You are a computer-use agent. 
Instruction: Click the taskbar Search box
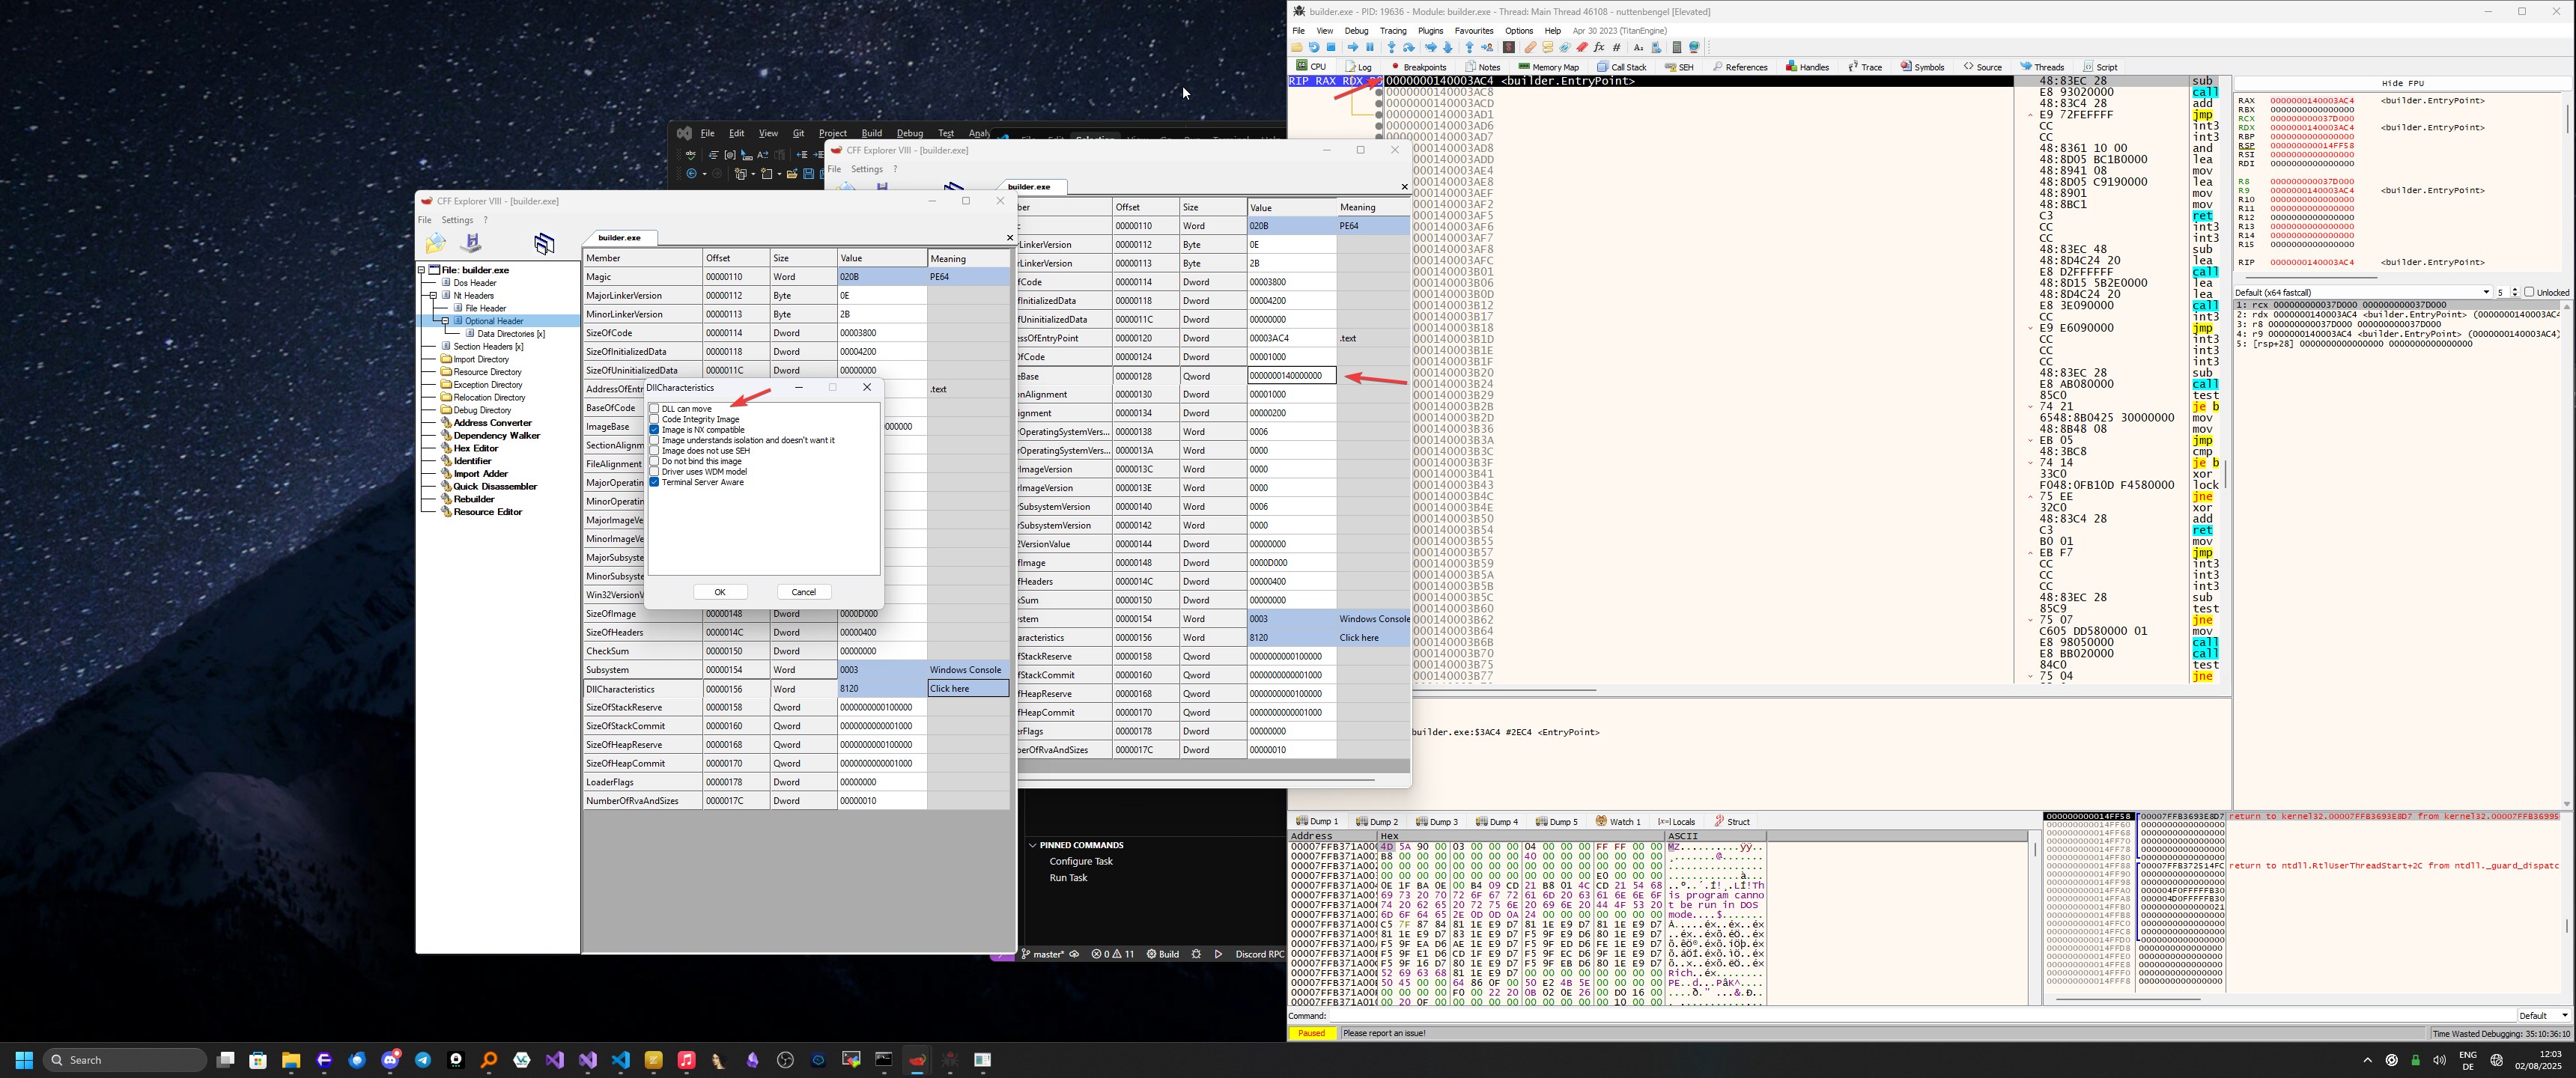(x=124, y=1059)
